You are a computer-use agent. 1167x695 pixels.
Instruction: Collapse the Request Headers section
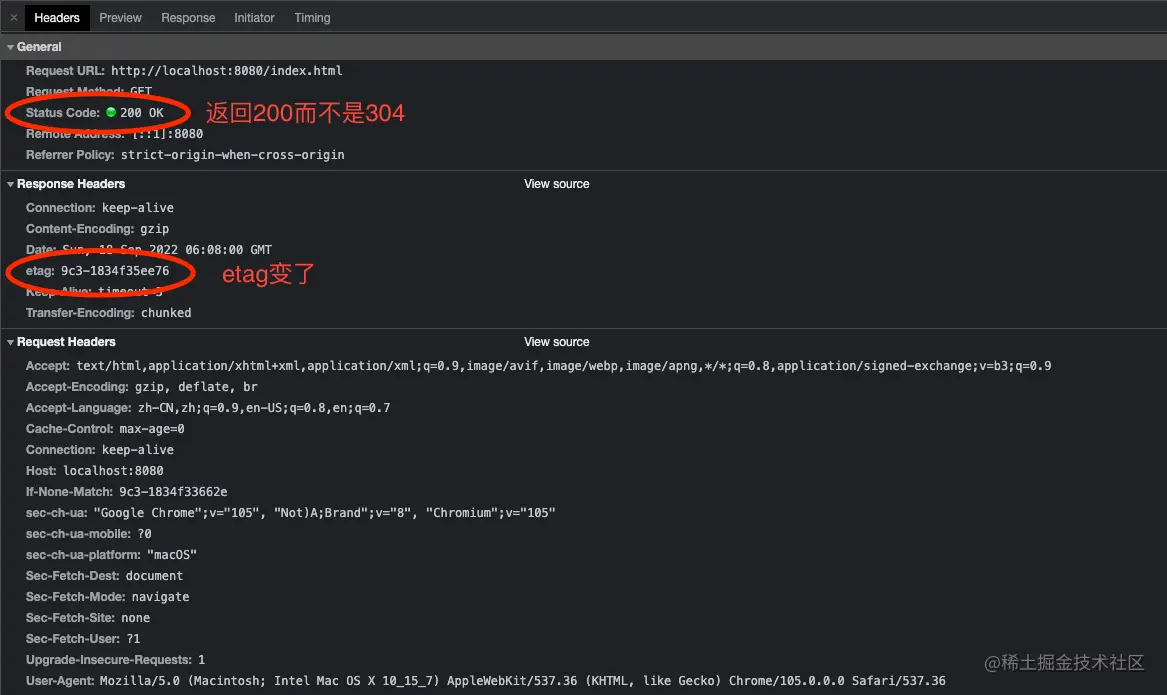point(10,342)
